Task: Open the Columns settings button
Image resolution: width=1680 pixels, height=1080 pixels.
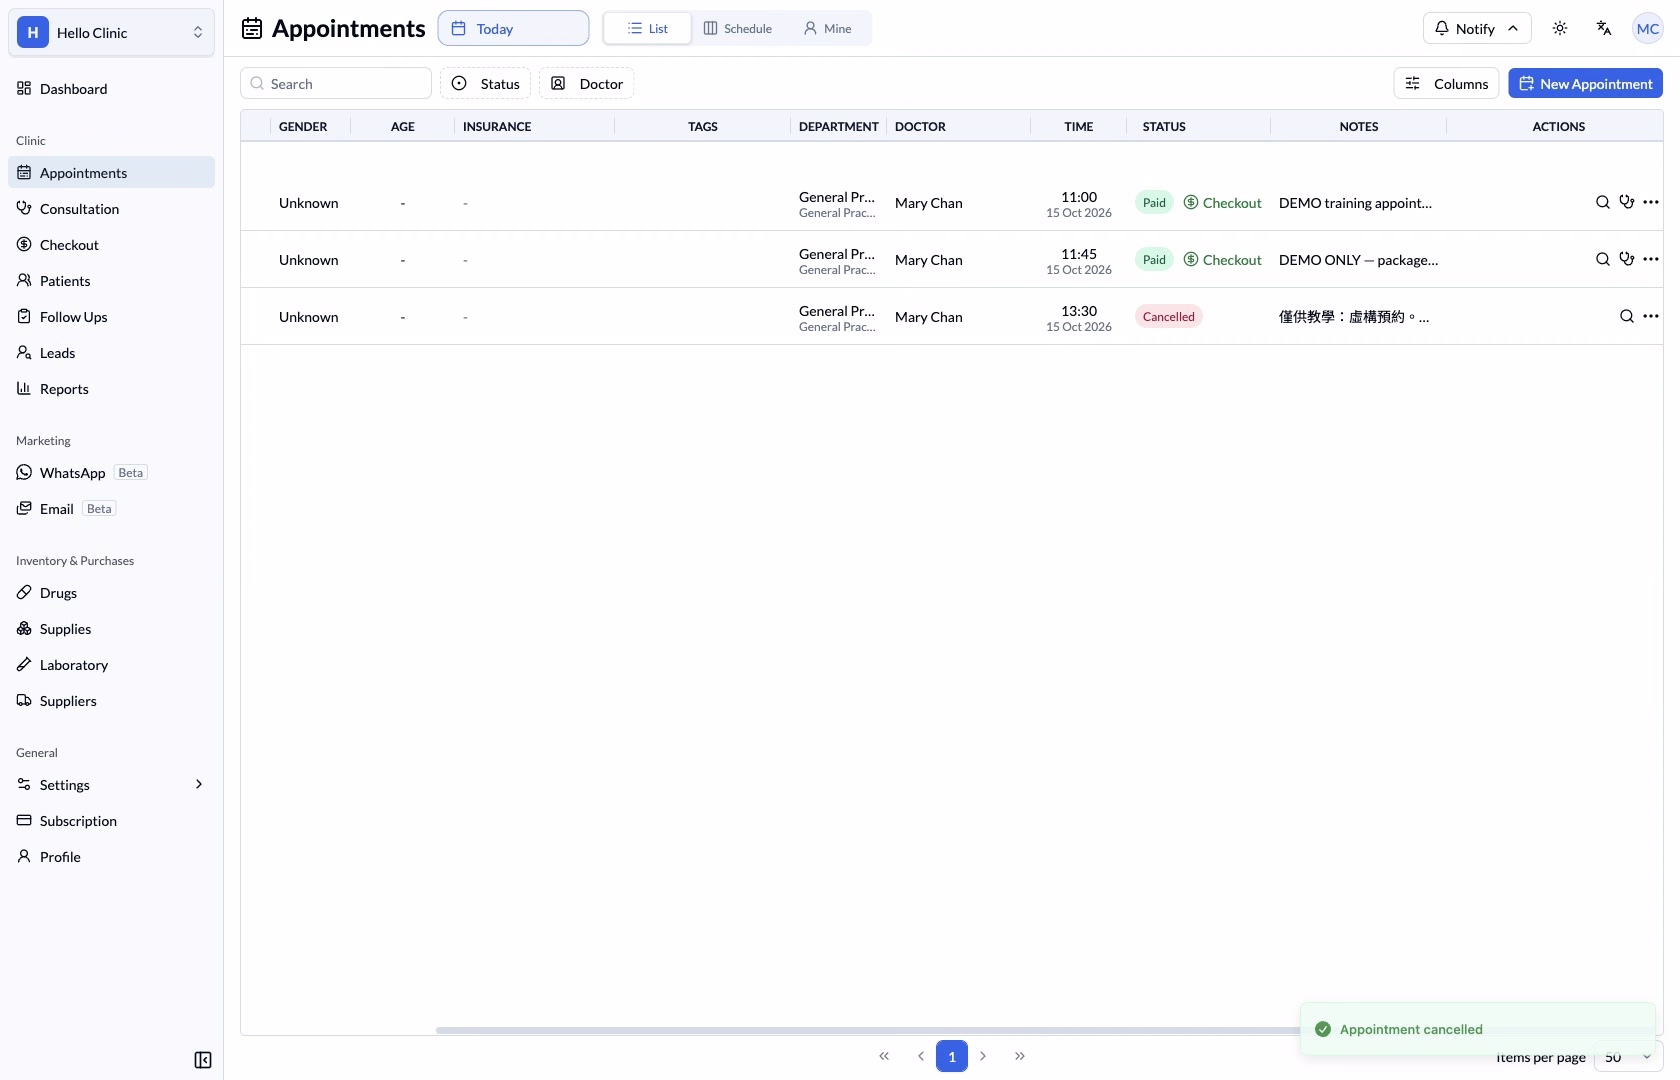Action: (1446, 83)
